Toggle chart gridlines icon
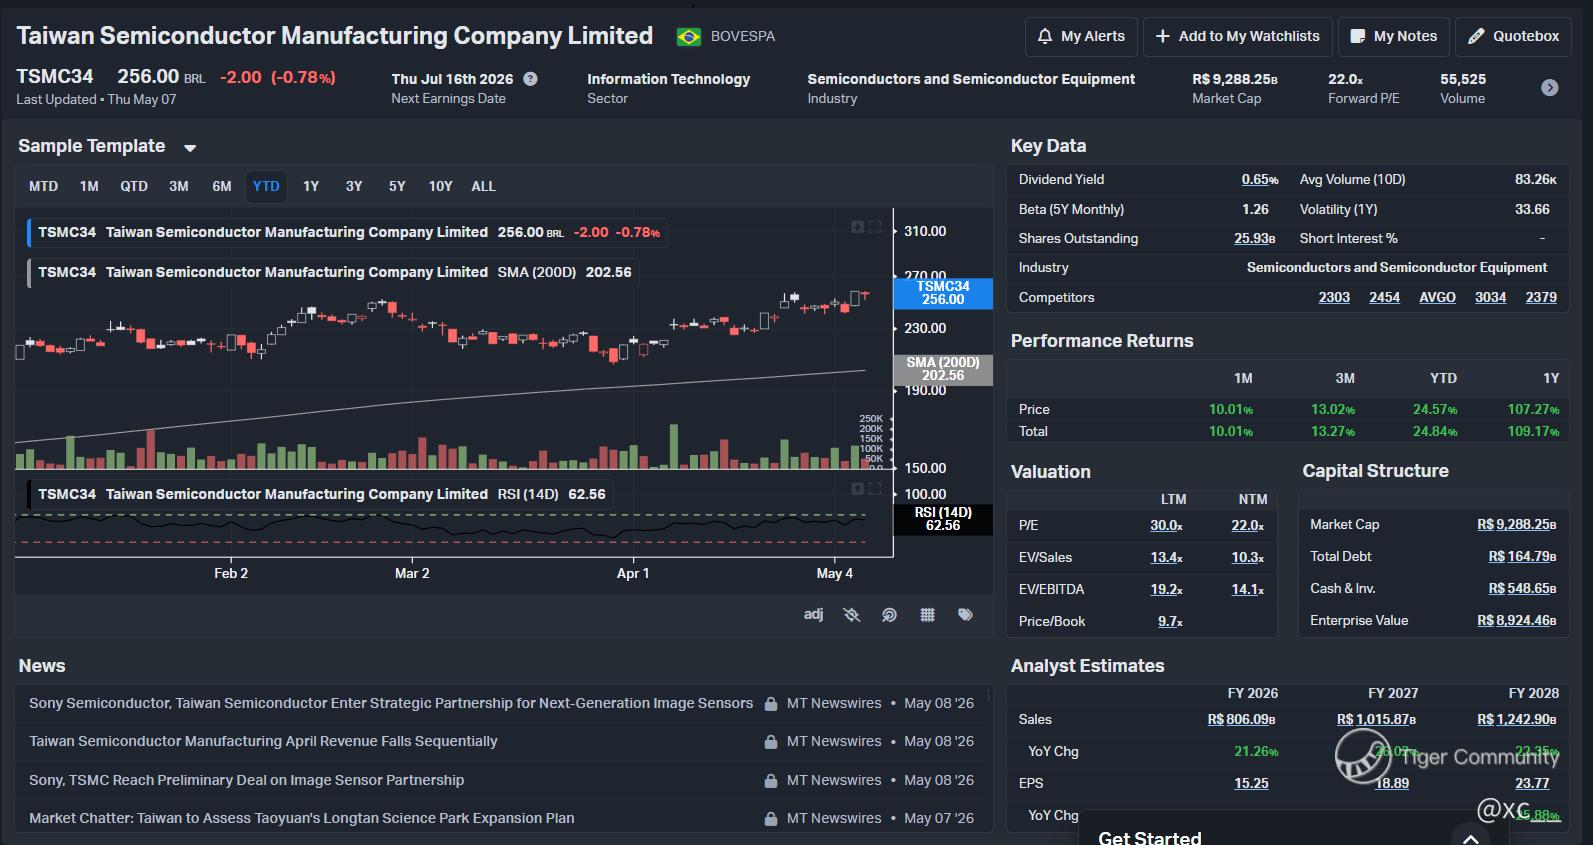The height and width of the screenshot is (845, 1593). [x=927, y=615]
